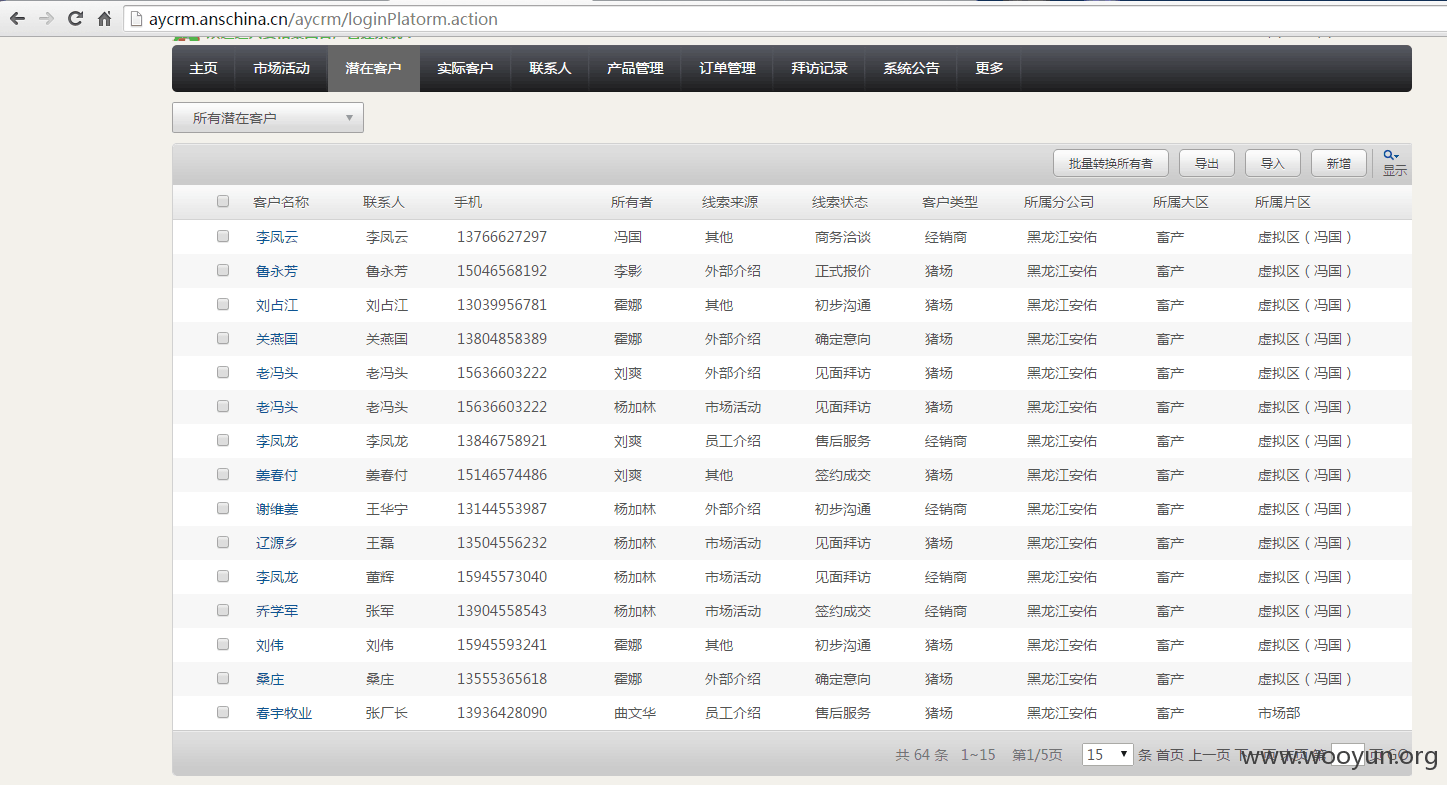Check the 春宇牧业 row checkbox

(x=223, y=712)
